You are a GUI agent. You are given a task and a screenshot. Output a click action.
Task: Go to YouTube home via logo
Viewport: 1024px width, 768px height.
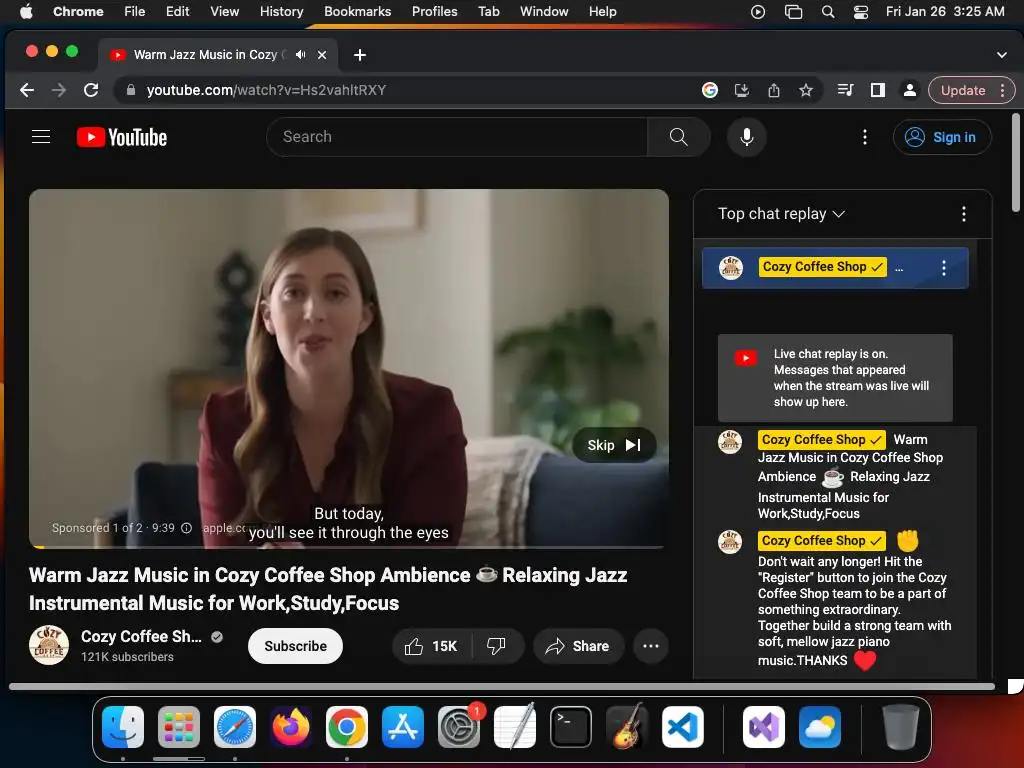click(122, 137)
